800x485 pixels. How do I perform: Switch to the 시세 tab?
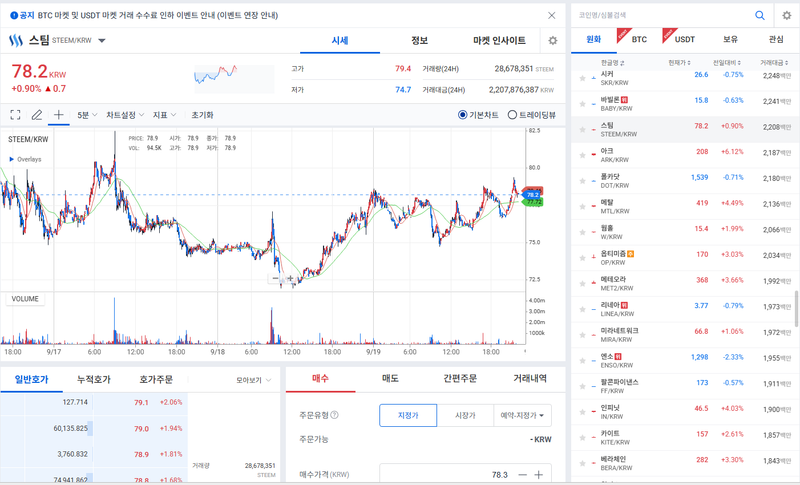[340, 40]
